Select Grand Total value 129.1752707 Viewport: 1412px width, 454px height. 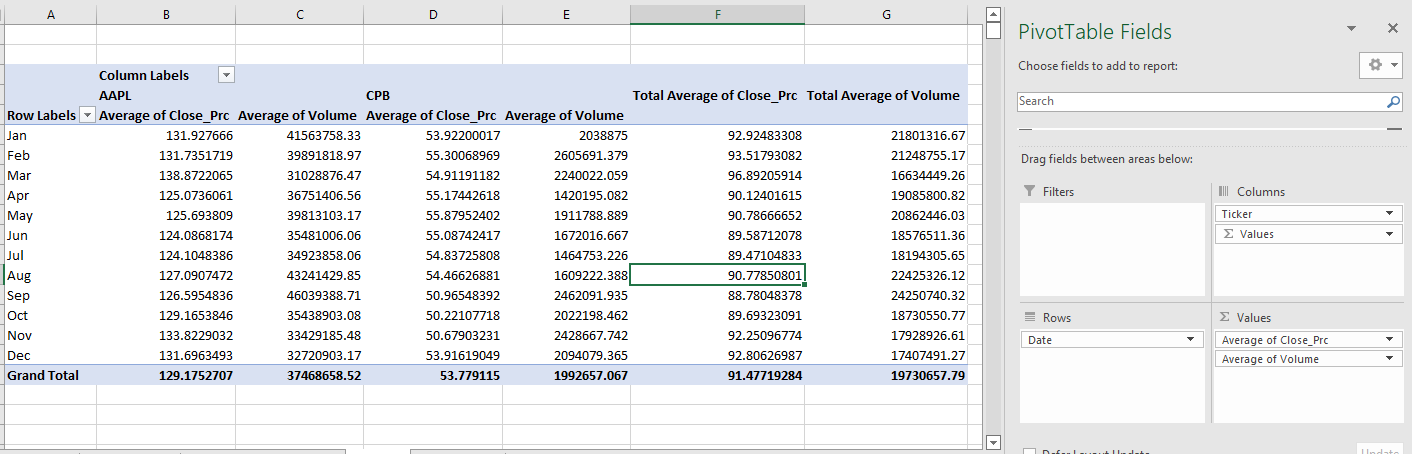point(165,375)
